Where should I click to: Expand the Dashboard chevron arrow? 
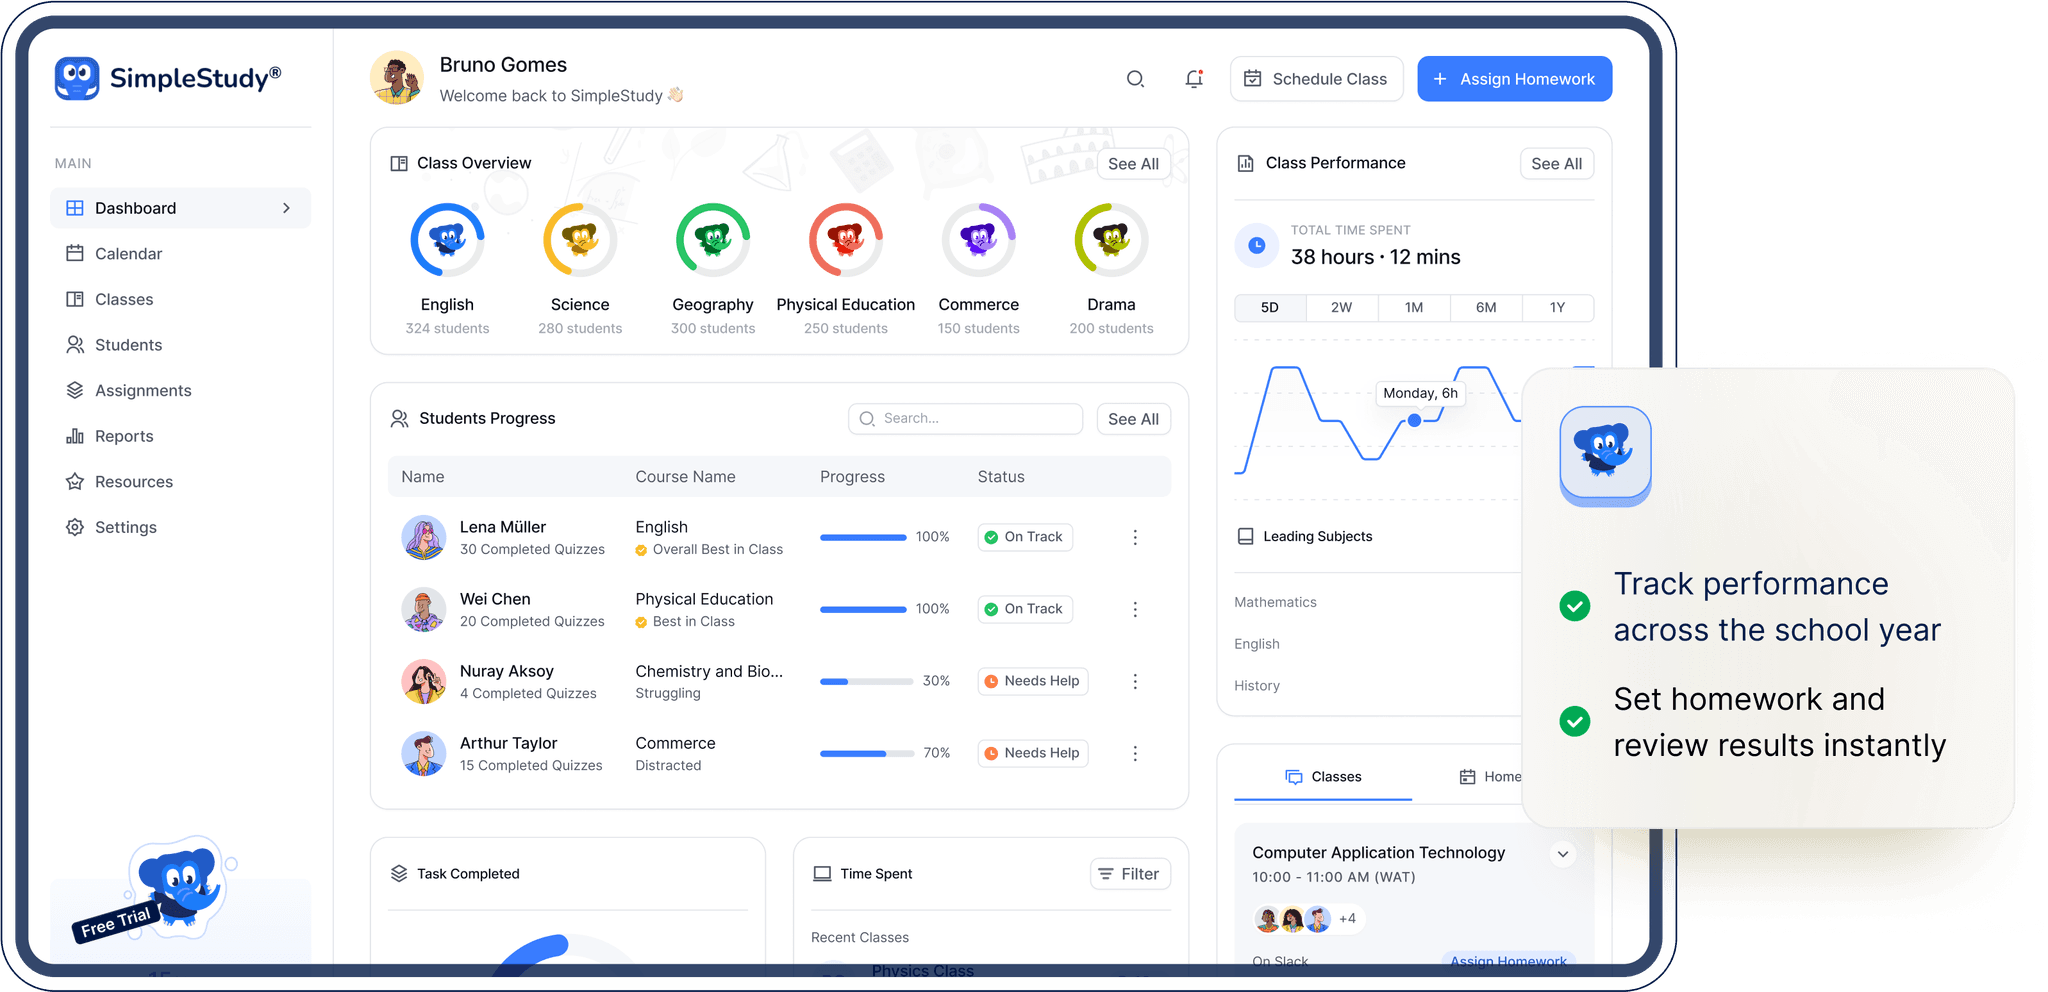coord(286,208)
